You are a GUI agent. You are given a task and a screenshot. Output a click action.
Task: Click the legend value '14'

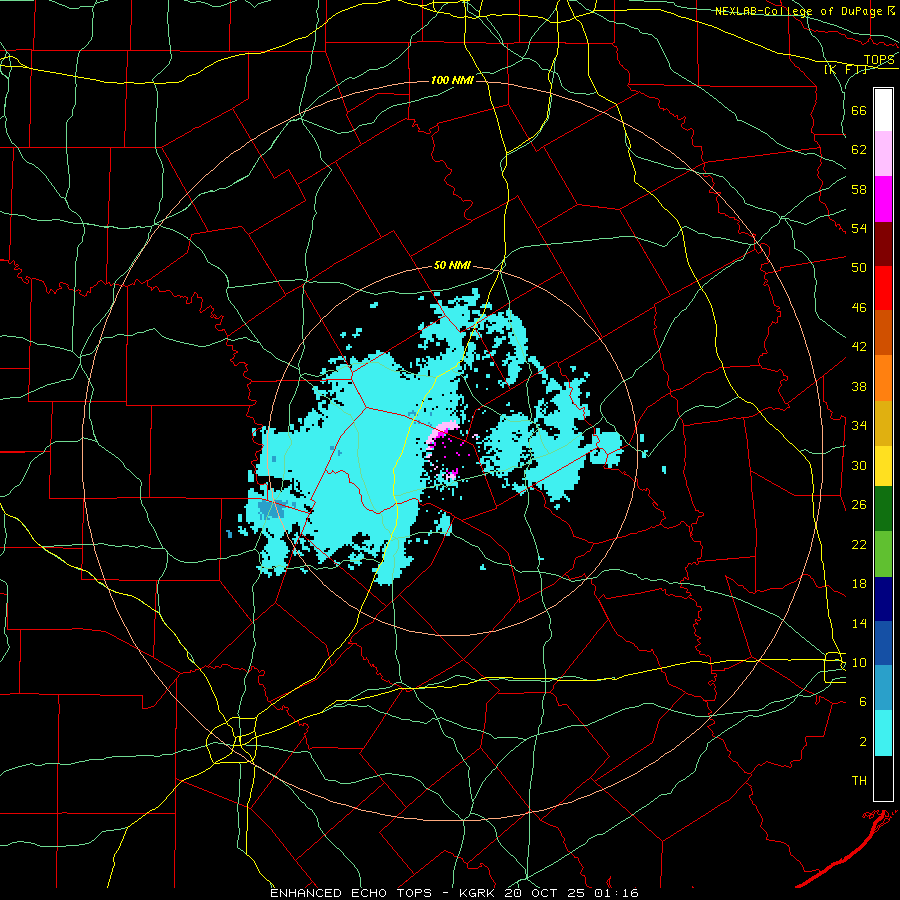click(x=859, y=623)
